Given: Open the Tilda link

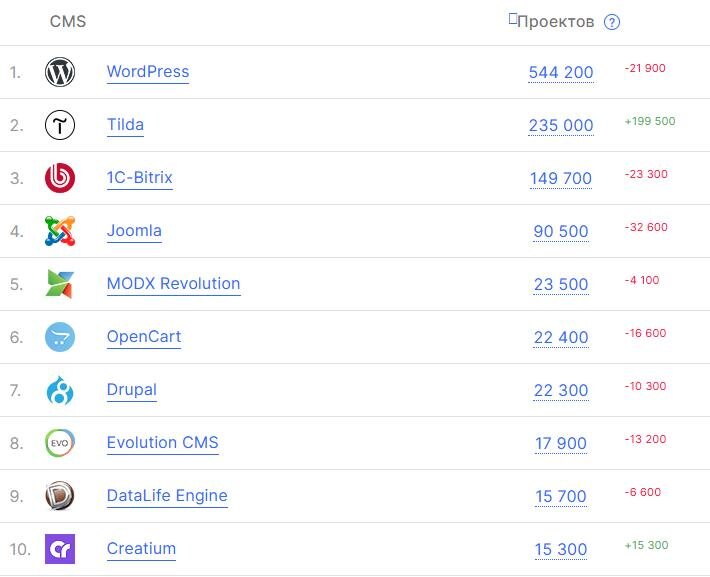Looking at the screenshot, I should click(x=125, y=125).
